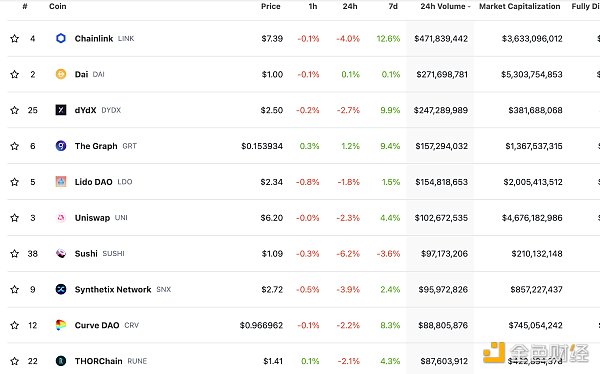Toggle favorite star for Dai
This screenshot has width=600, height=374.
pyautogui.click(x=15, y=74)
